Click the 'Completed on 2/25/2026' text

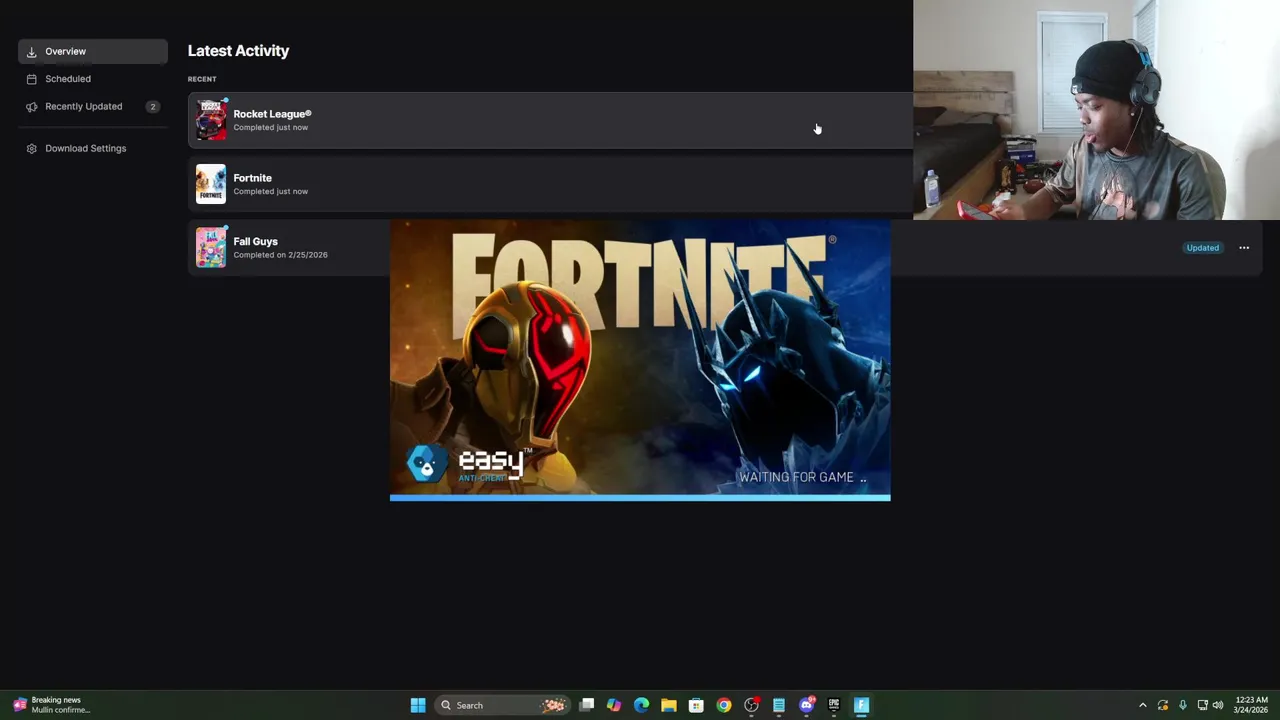pyautogui.click(x=280, y=255)
